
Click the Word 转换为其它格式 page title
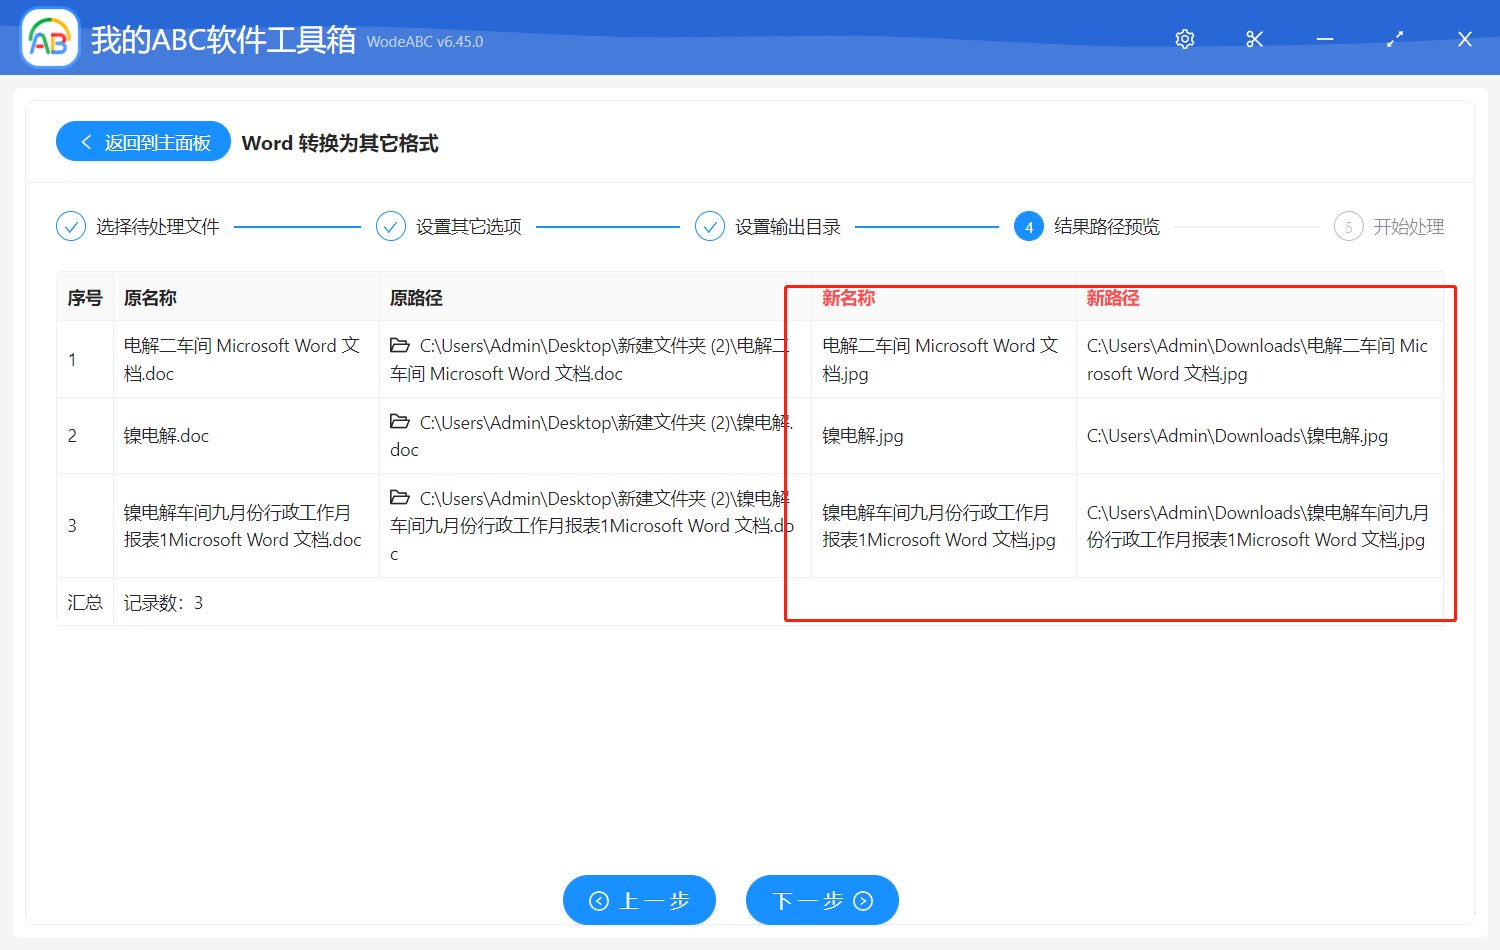[x=340, y=143]
